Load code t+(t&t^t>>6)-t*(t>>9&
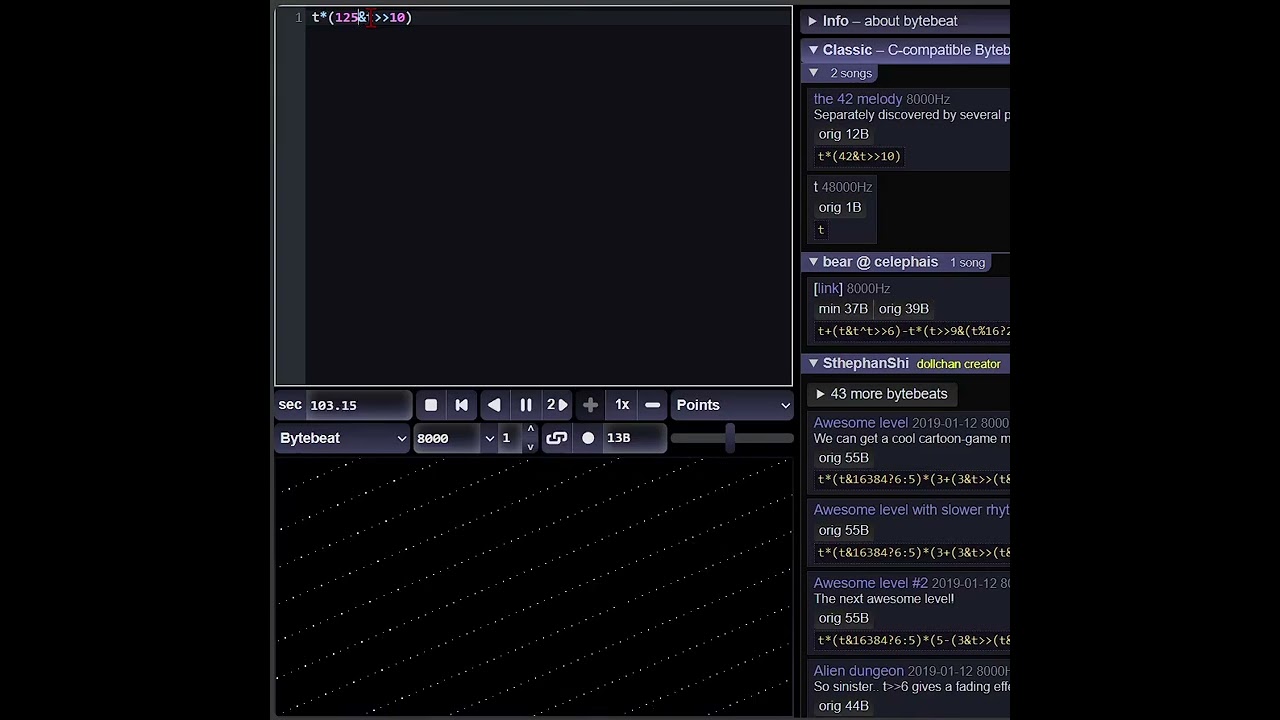The image size is (1280, 720). click(913, 331)
